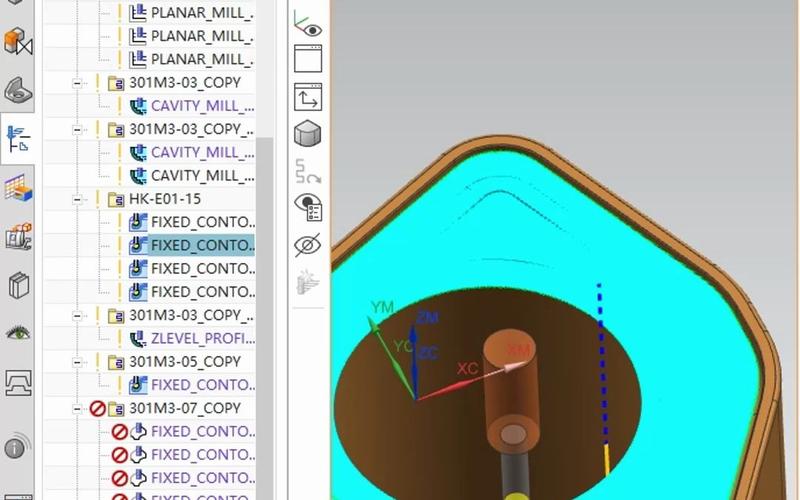Open the Constraint Navigator sidebar tab
This screenshot has height=500, width=800.
coord(18,91)
